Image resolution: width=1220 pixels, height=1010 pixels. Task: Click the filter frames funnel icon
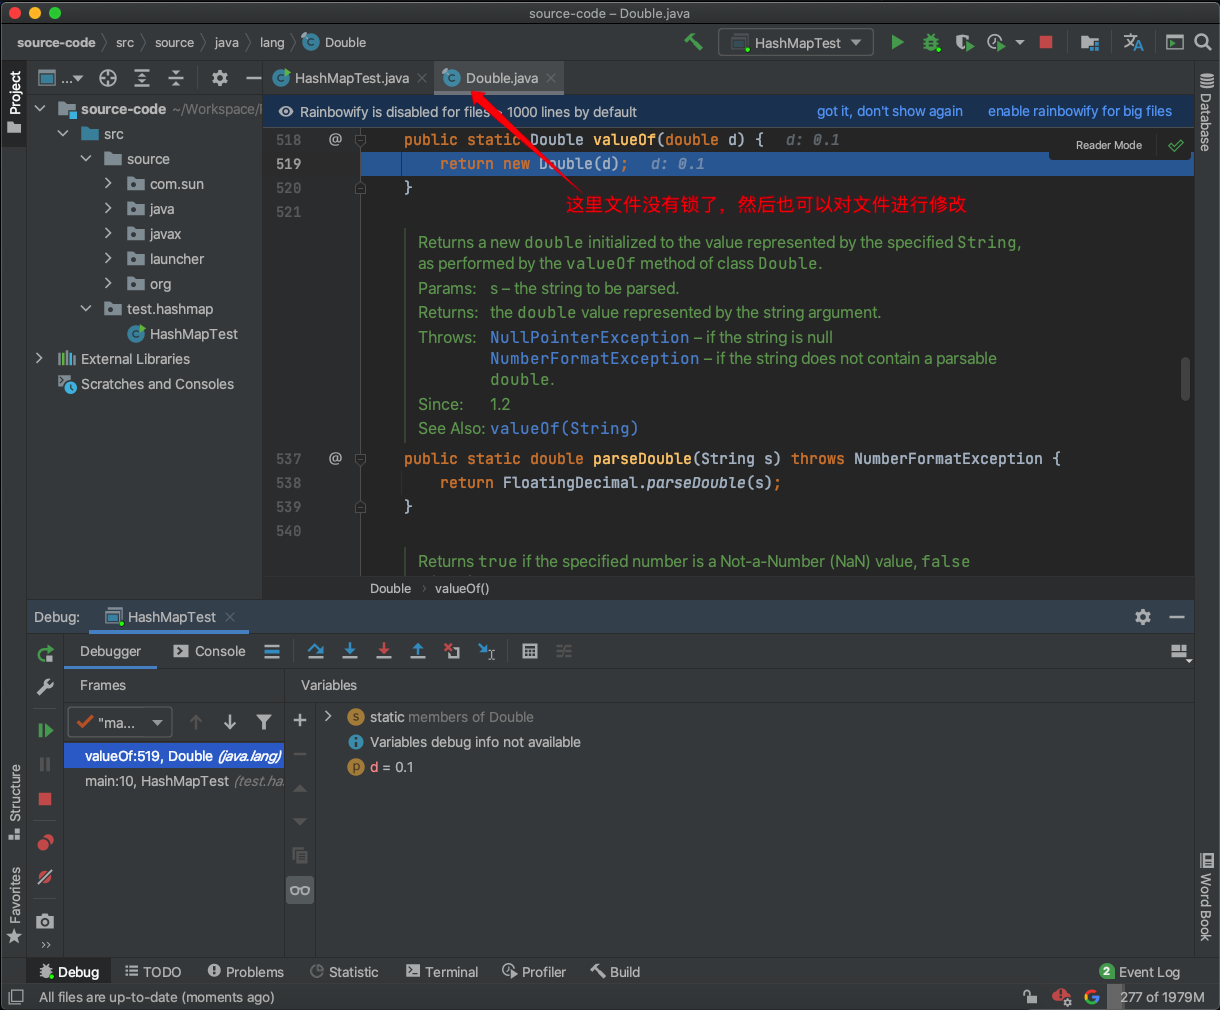click(264, 722)
